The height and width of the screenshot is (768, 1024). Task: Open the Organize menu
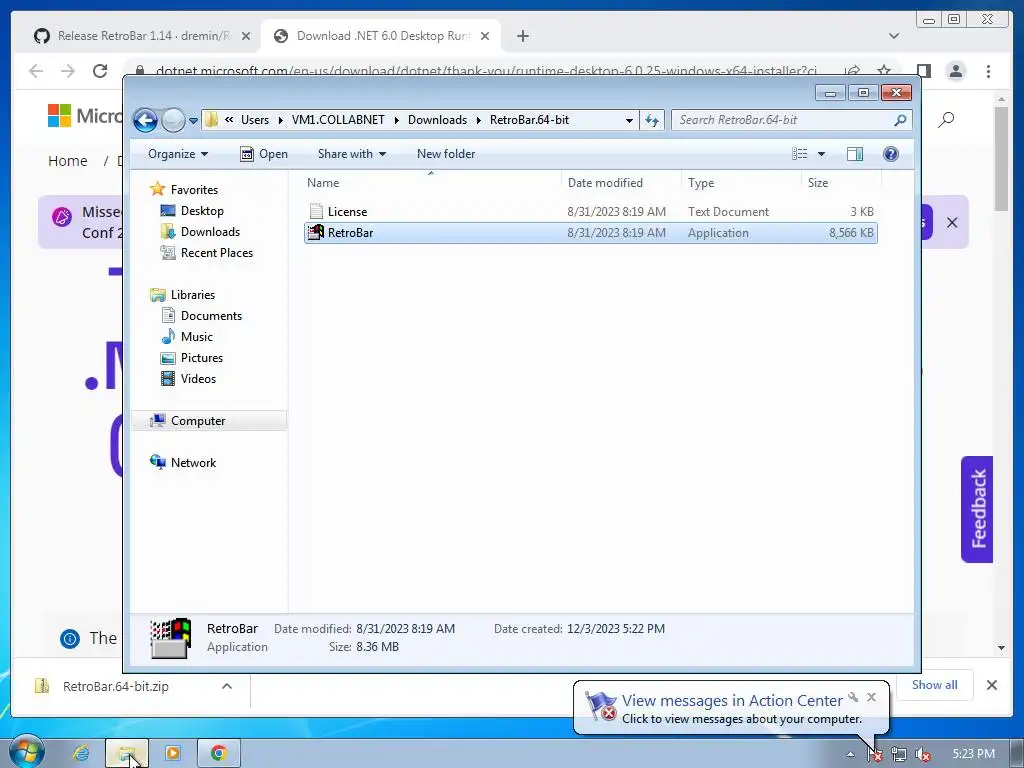click(178, 154)
